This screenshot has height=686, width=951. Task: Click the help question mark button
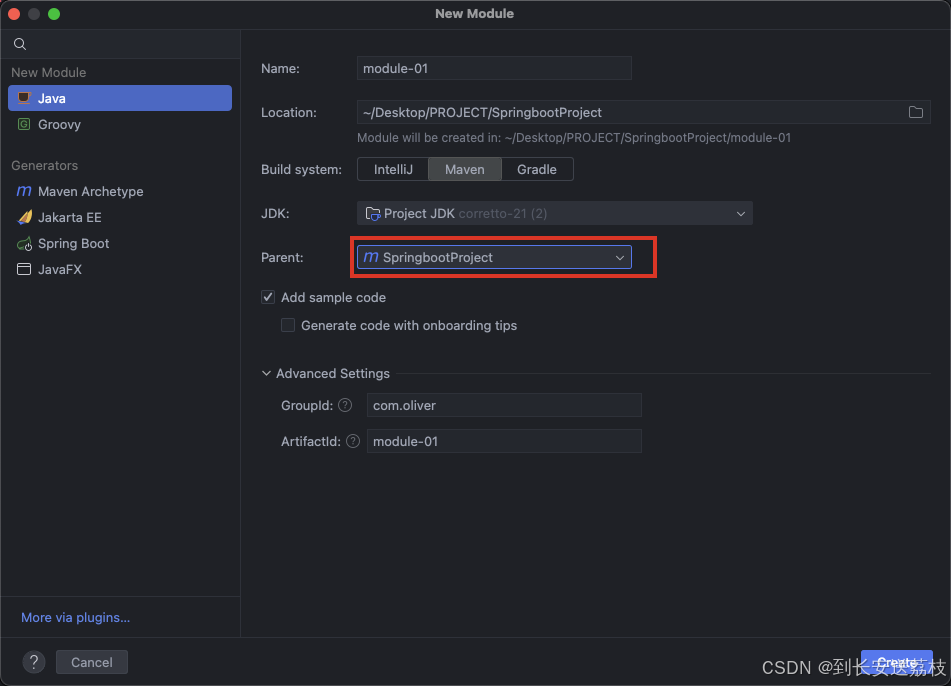(x=34, y=662)
